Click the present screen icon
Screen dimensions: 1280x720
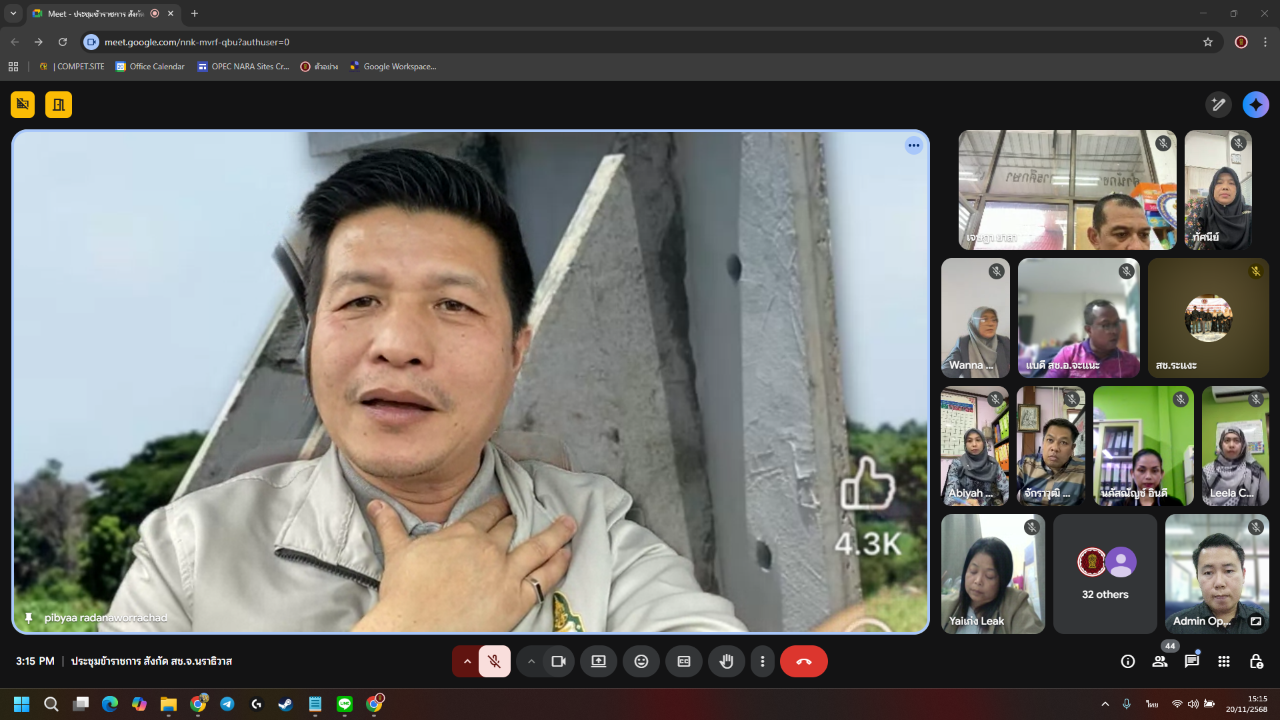click(x=598, y=661)
